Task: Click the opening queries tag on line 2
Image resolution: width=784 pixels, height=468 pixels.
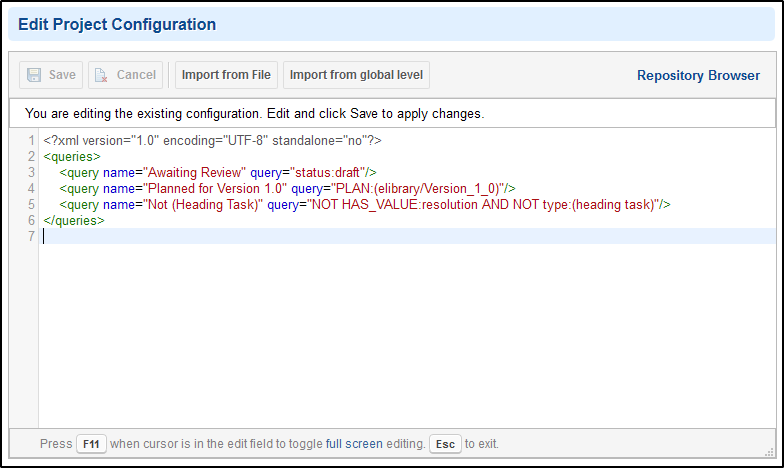Action: 72,156
